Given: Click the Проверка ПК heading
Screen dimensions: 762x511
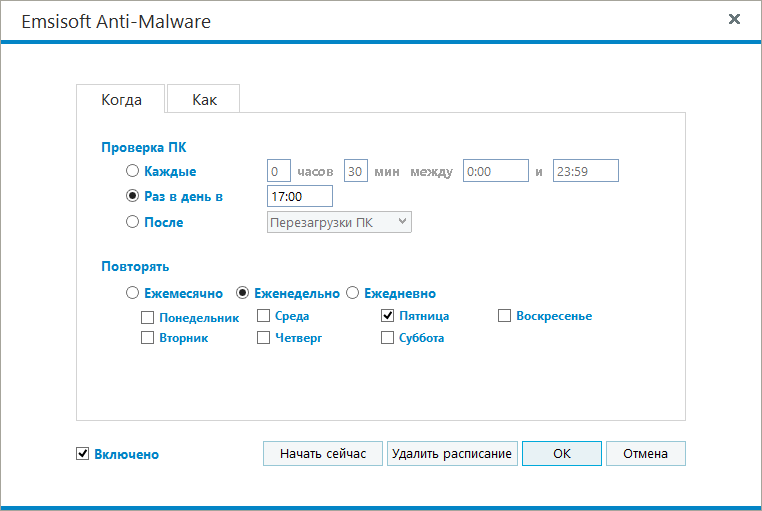Looking at the screenshot, I should 144,147.
